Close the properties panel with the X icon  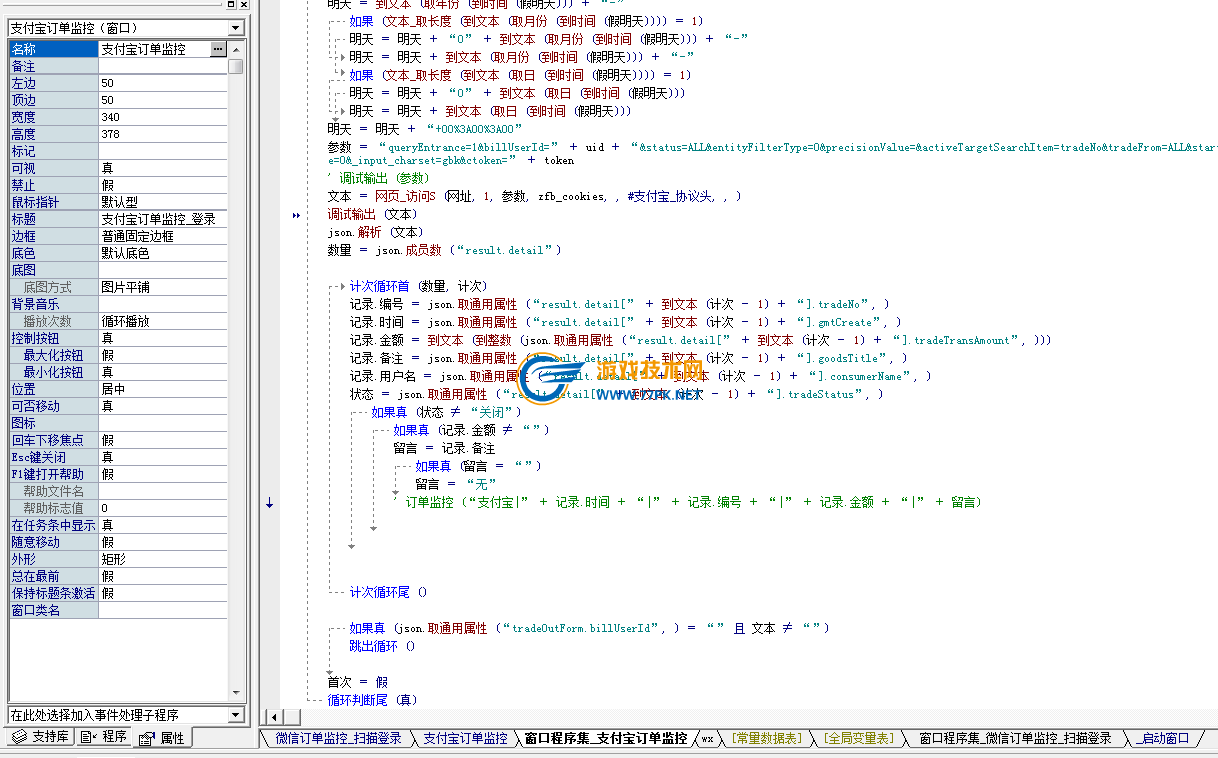(243, 5)
